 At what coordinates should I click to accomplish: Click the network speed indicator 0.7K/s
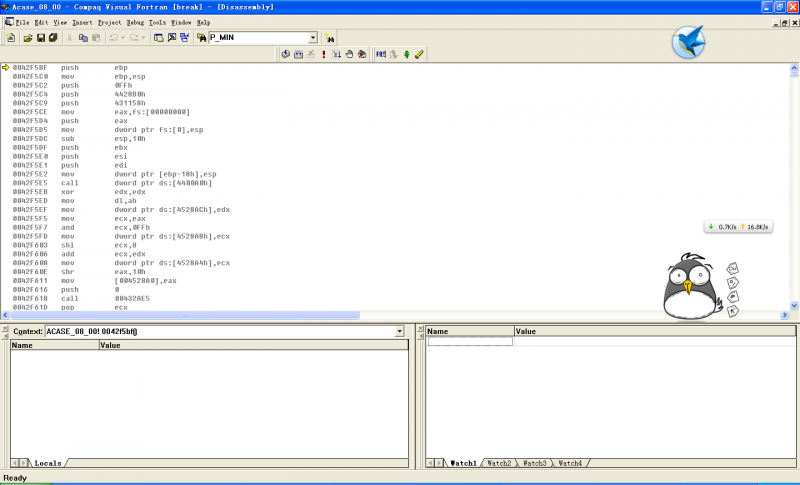tap(738, 227)
